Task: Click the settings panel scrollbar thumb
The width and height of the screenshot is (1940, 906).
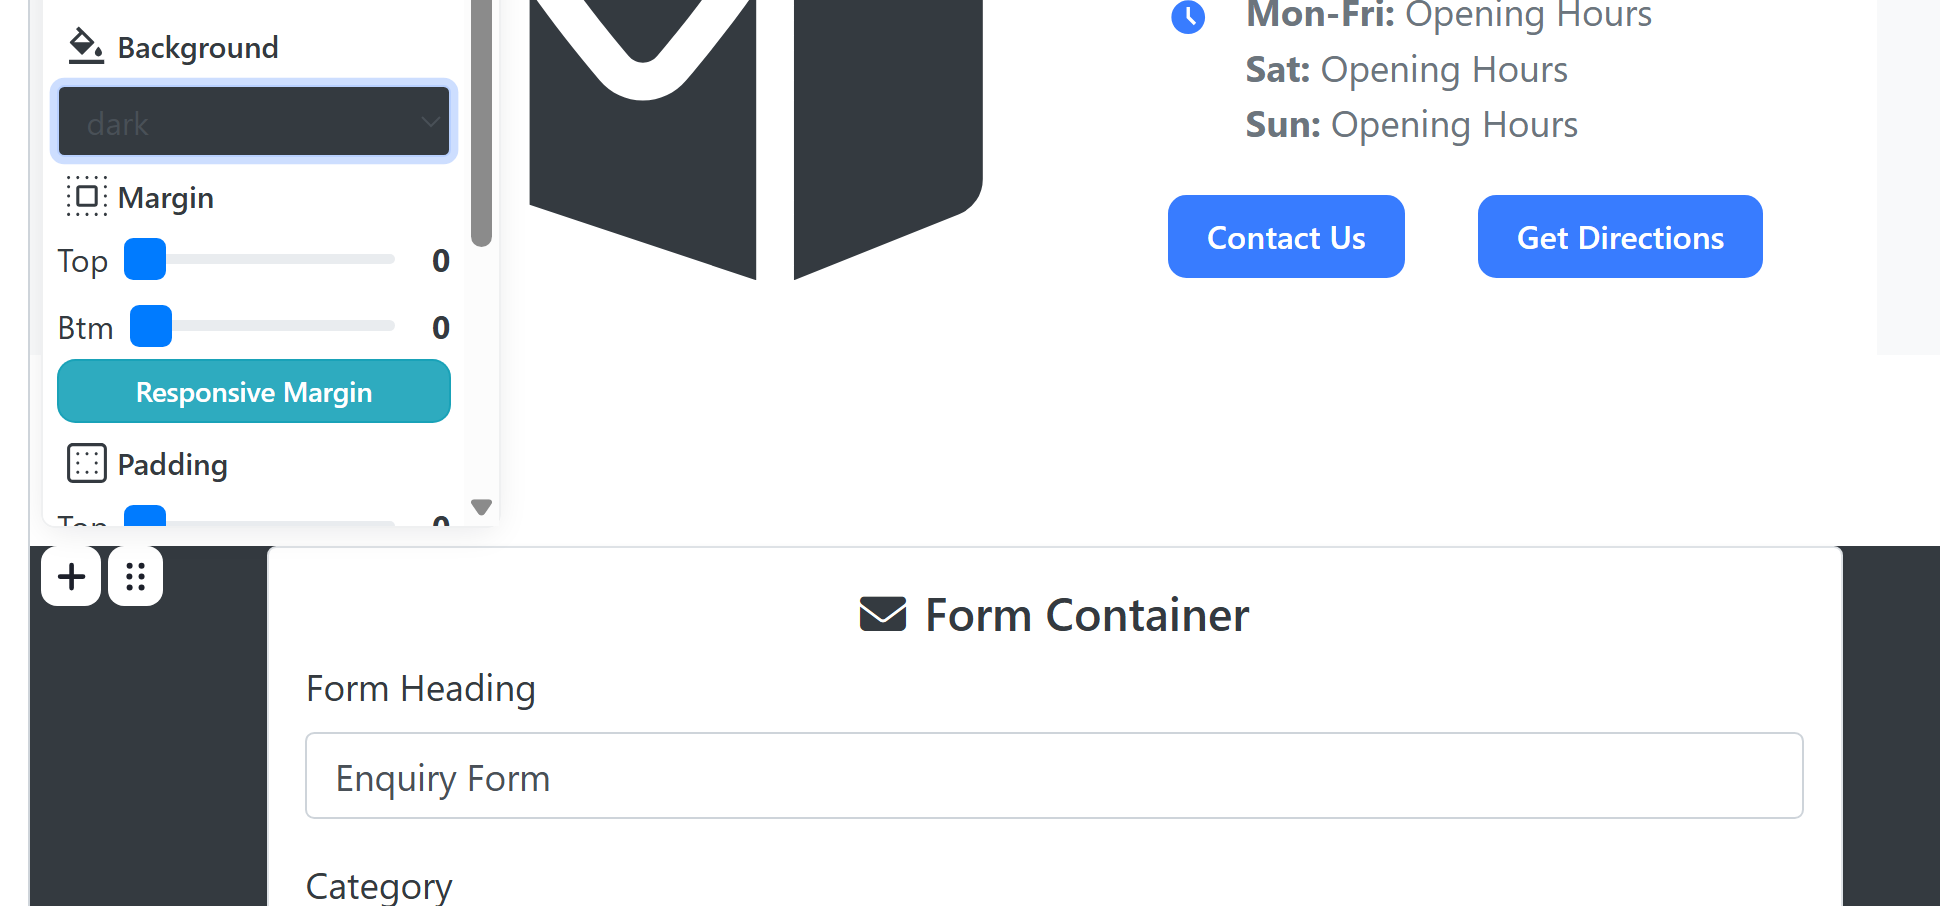Action: pyautogui.click(x=481, y=120)
